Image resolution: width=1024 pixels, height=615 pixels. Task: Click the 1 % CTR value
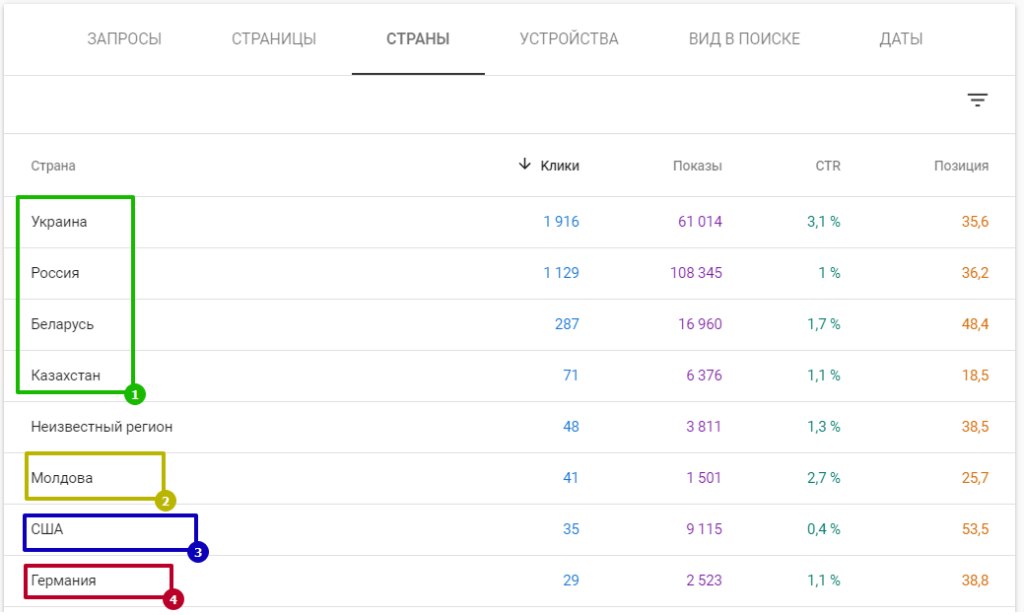[829, 273]
